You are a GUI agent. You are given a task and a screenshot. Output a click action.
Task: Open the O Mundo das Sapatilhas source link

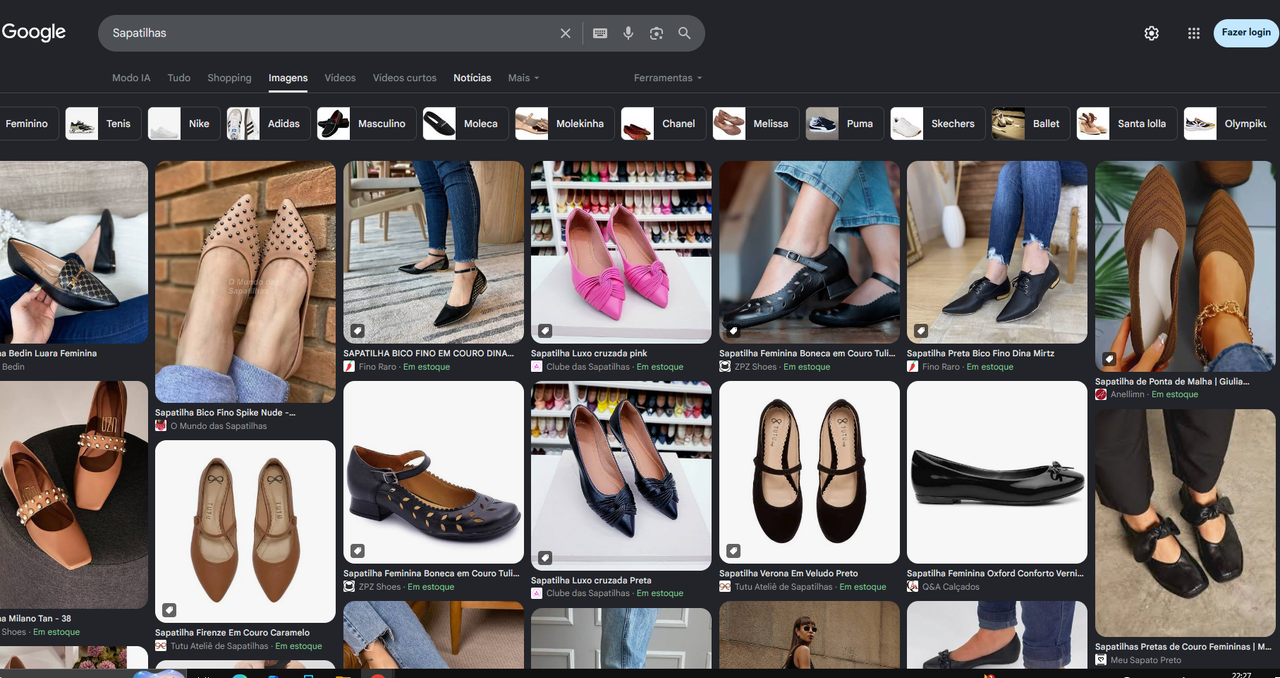pos(218,426)
